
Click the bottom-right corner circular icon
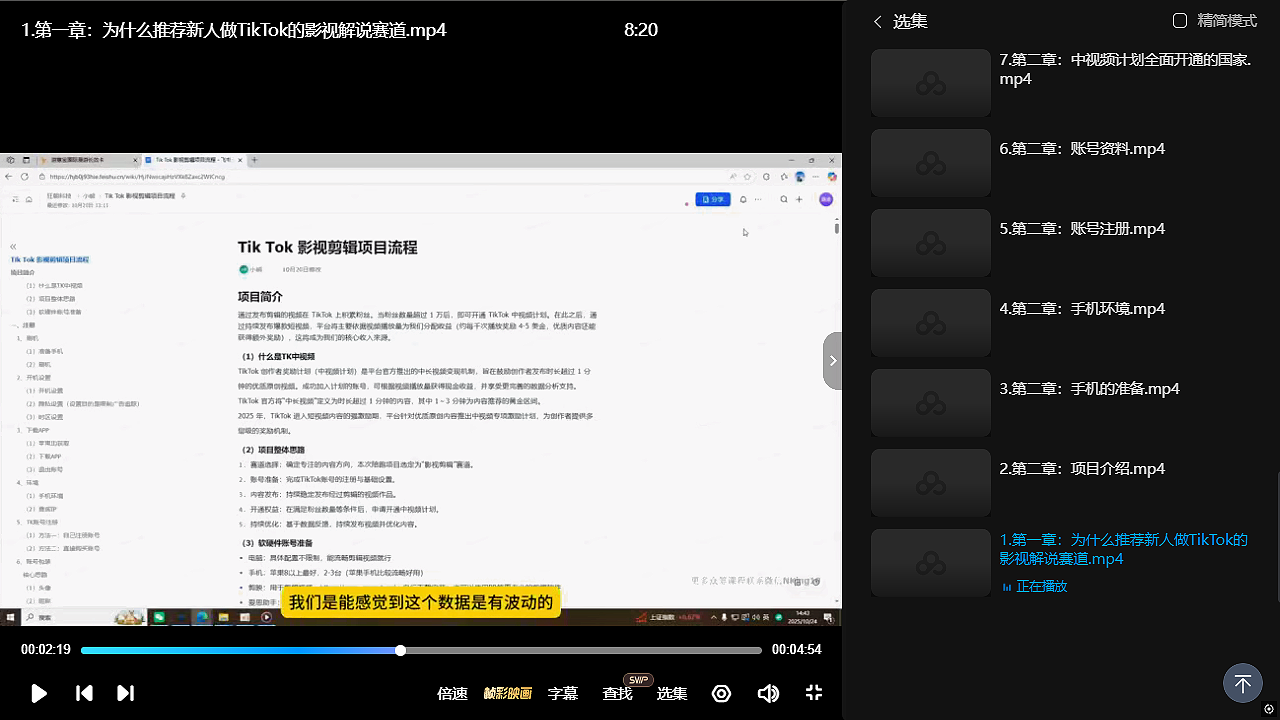pyautogui.click(x=1269, y=709)
